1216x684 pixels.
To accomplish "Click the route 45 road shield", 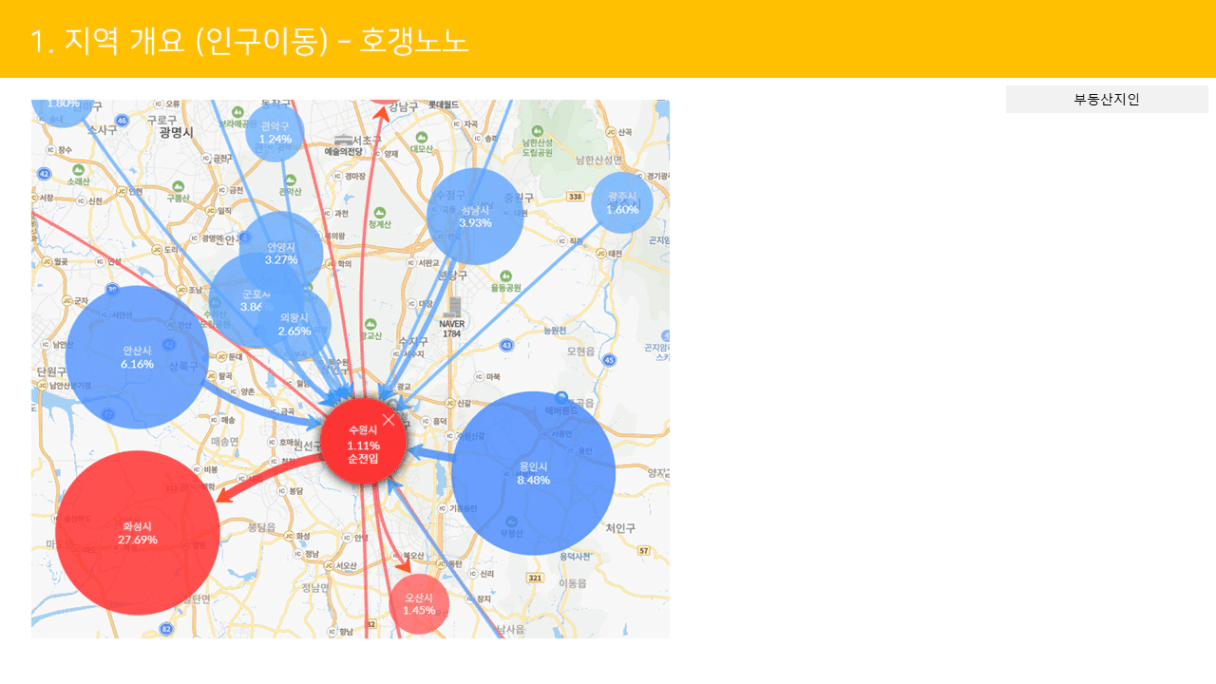I will 609,360.
